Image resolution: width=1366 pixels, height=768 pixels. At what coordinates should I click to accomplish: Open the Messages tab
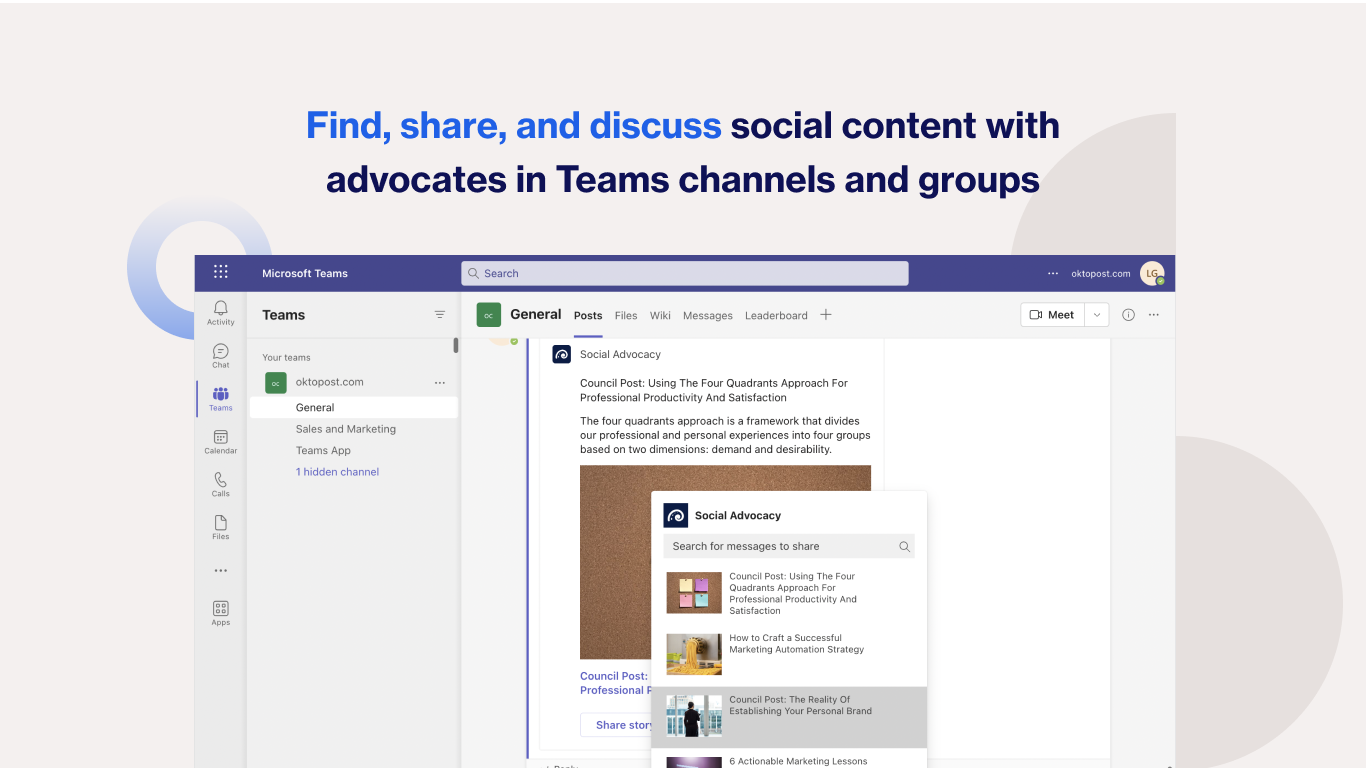point(708,315)
